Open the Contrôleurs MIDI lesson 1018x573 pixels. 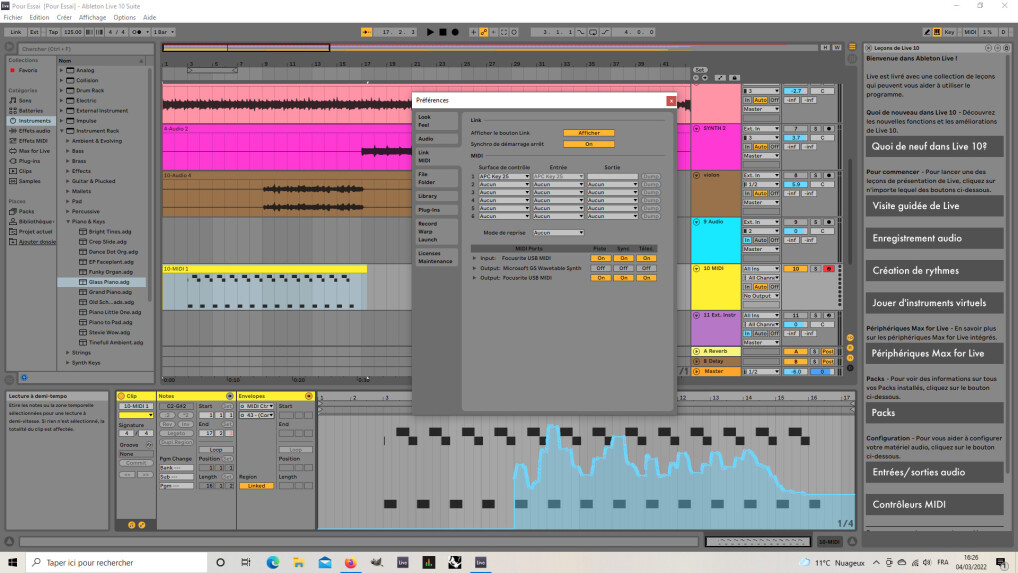934,504
